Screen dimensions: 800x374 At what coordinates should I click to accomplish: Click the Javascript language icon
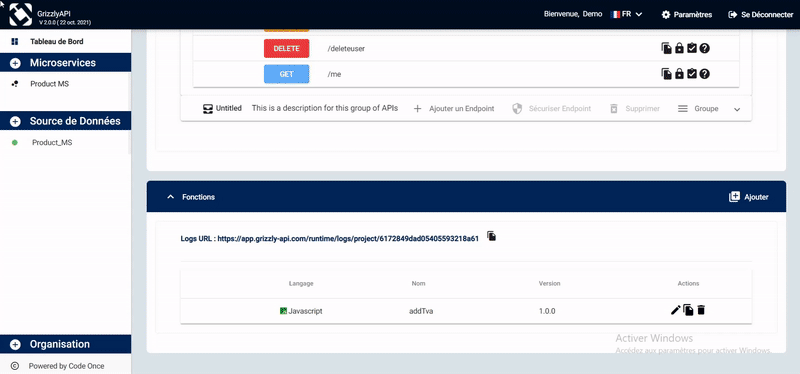click(x=283, y=310)
